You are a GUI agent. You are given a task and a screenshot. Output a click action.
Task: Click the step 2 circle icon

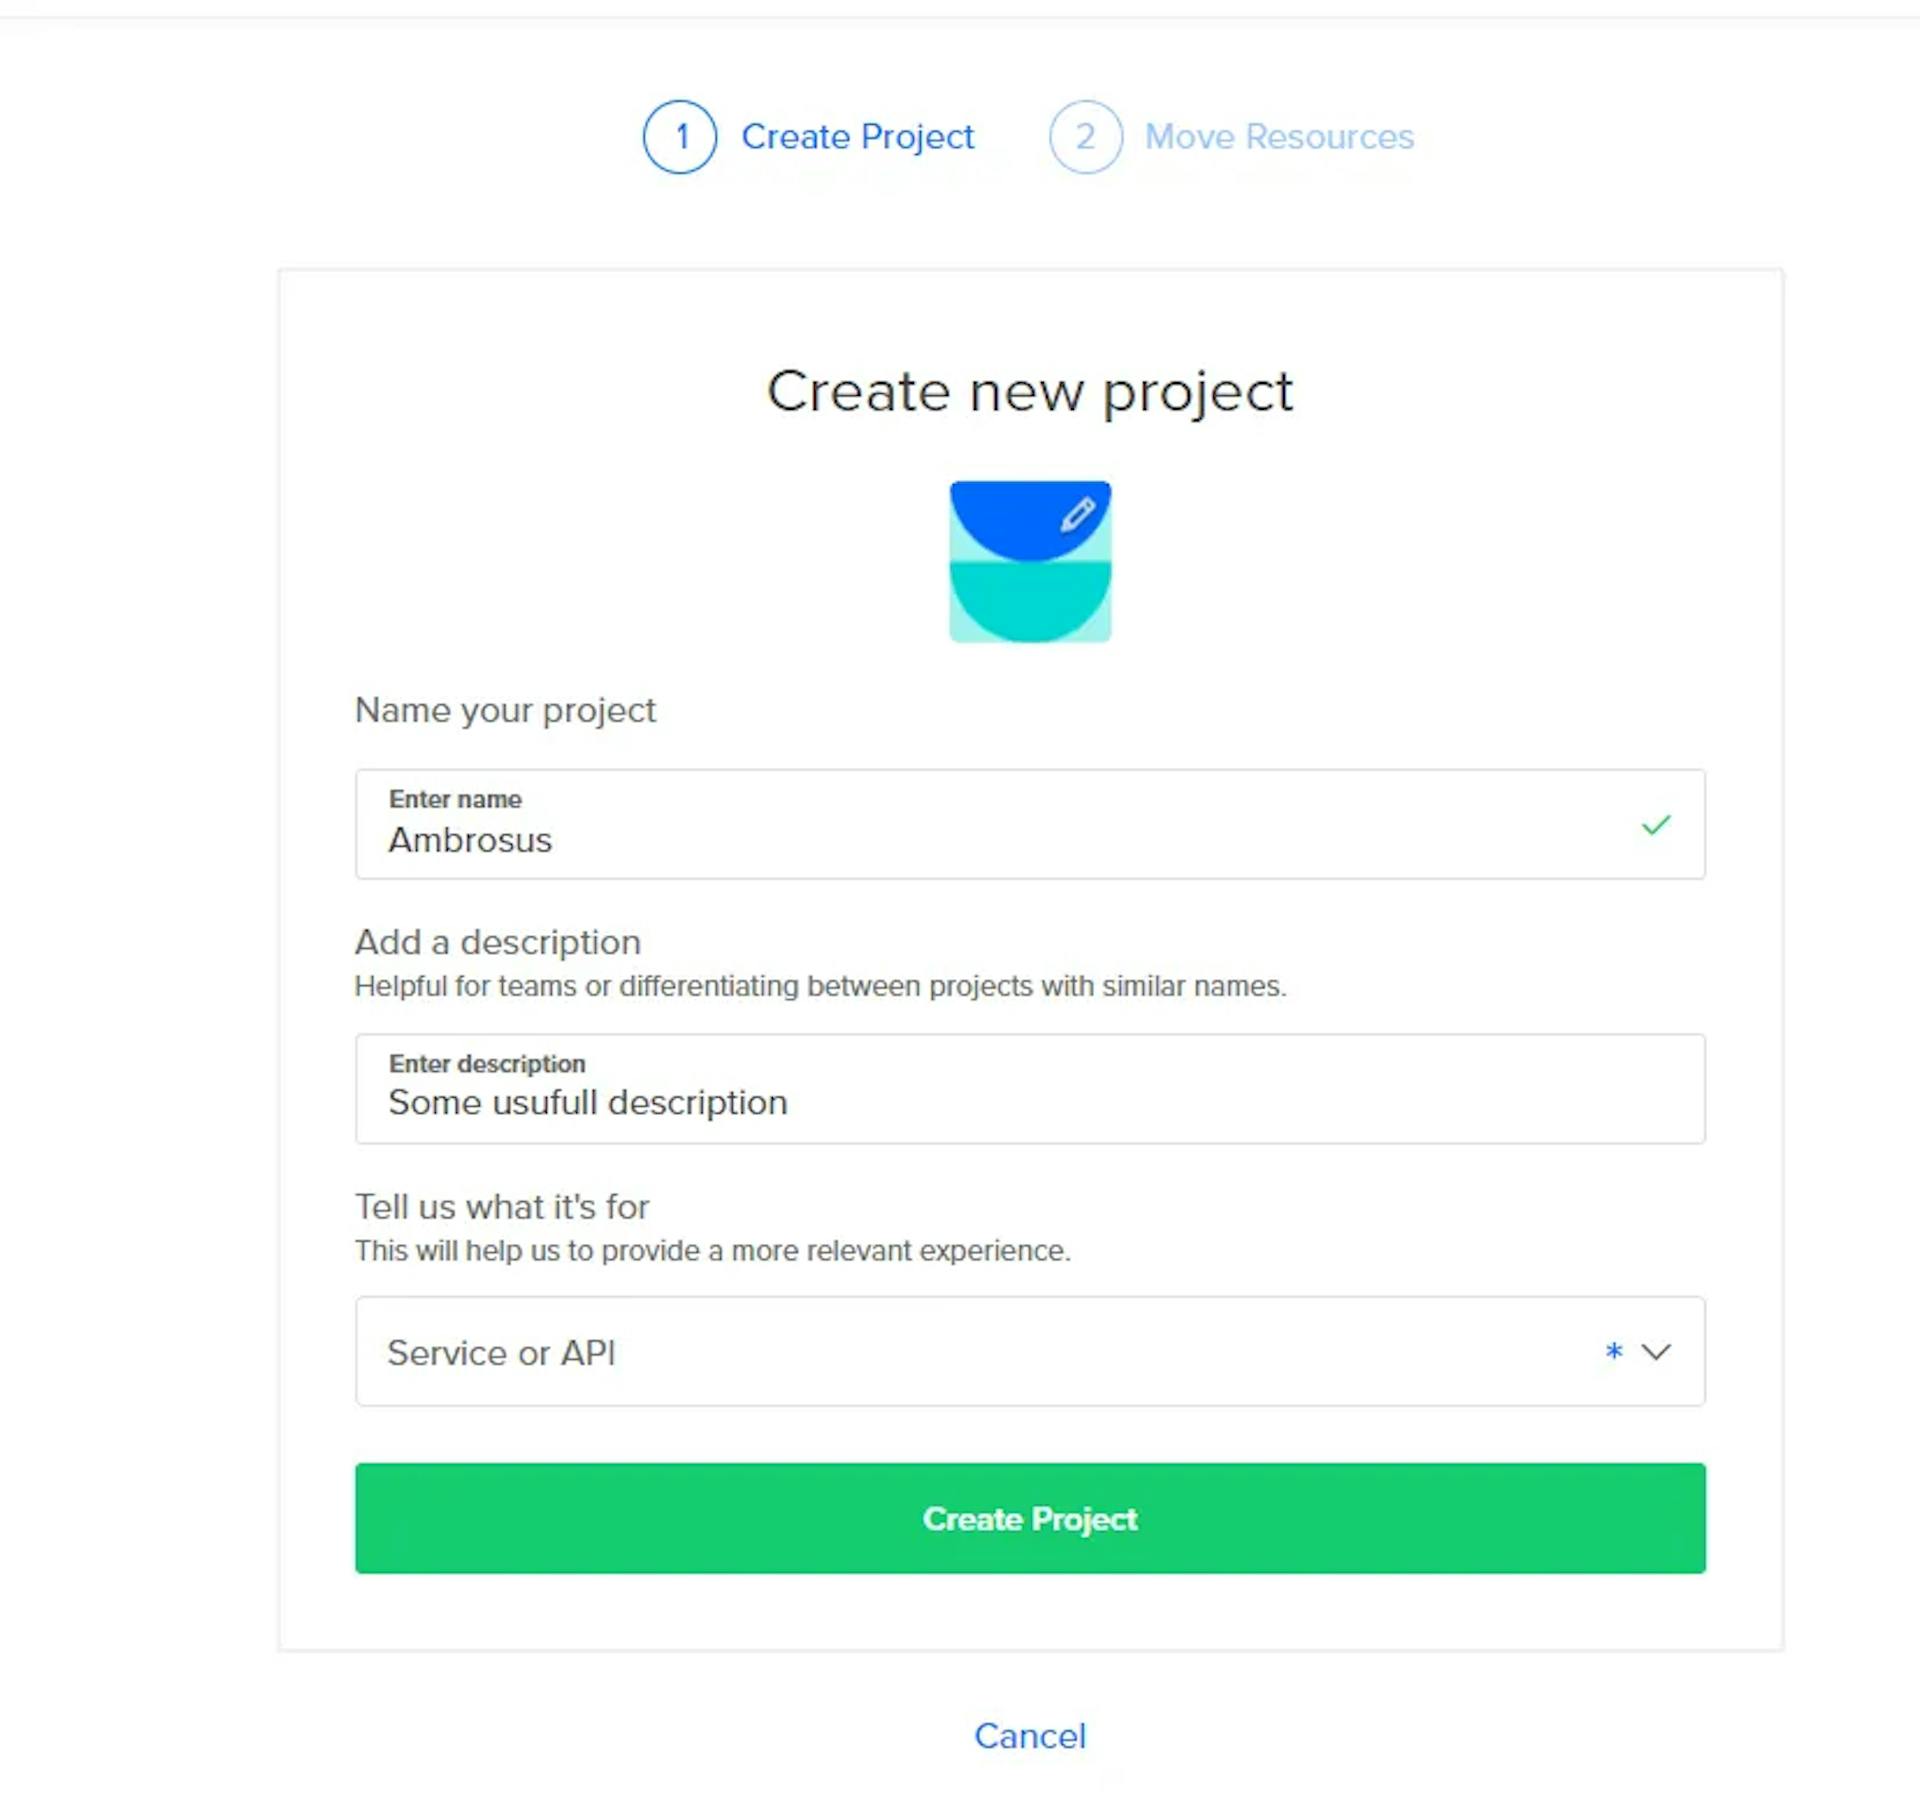click(x=1085, y=137)
